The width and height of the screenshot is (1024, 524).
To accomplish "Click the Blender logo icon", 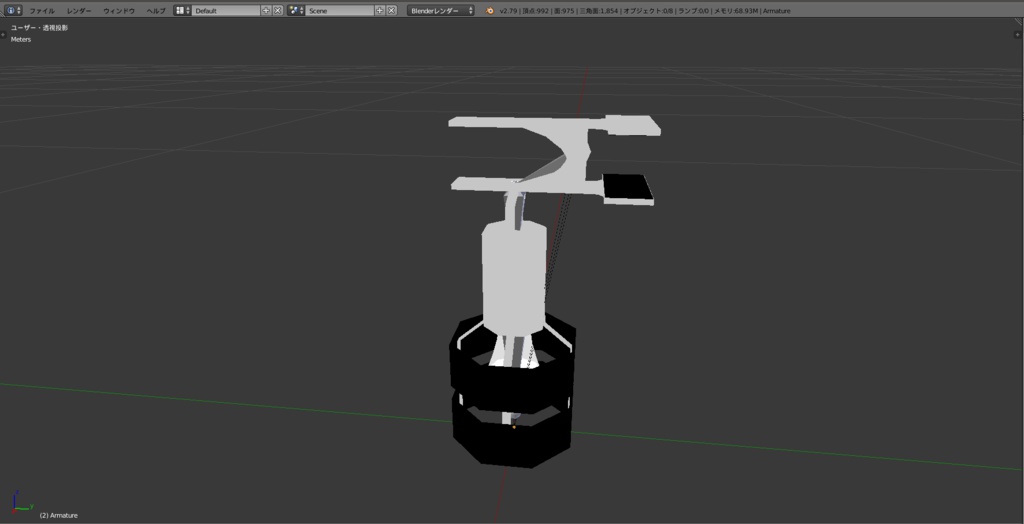I will [x=490, y=10].
